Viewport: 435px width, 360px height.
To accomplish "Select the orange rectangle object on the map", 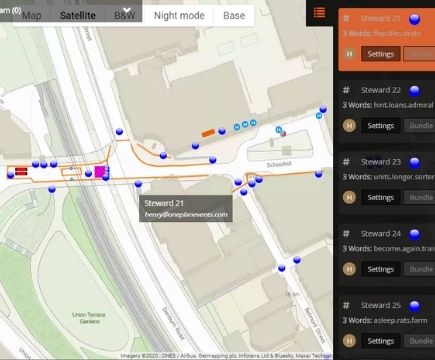I will pyautogui.click(x=208, y=133).
